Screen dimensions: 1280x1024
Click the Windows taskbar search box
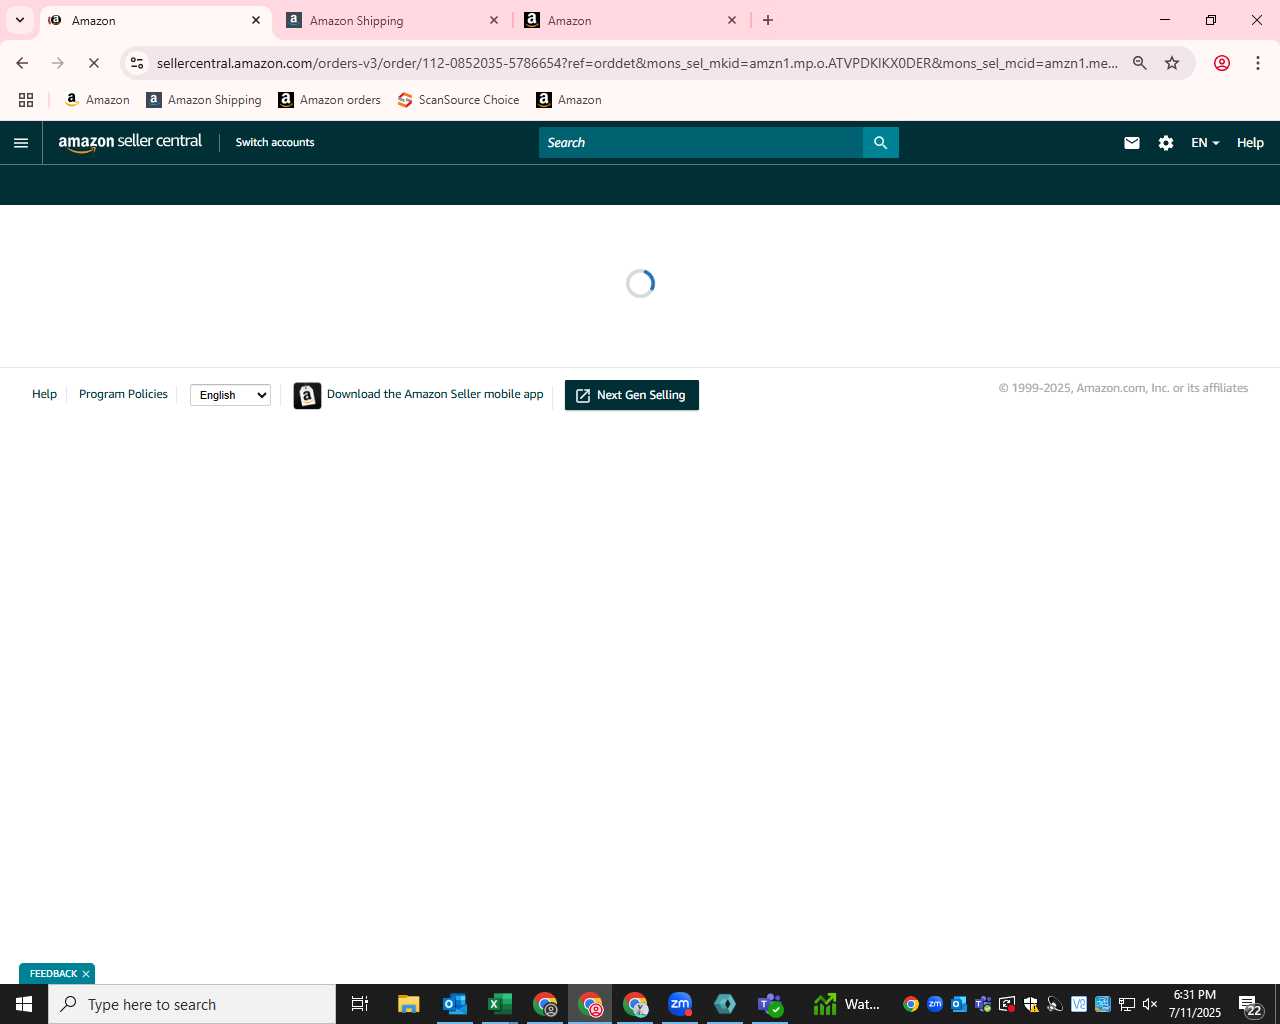tap(192, 1004)
